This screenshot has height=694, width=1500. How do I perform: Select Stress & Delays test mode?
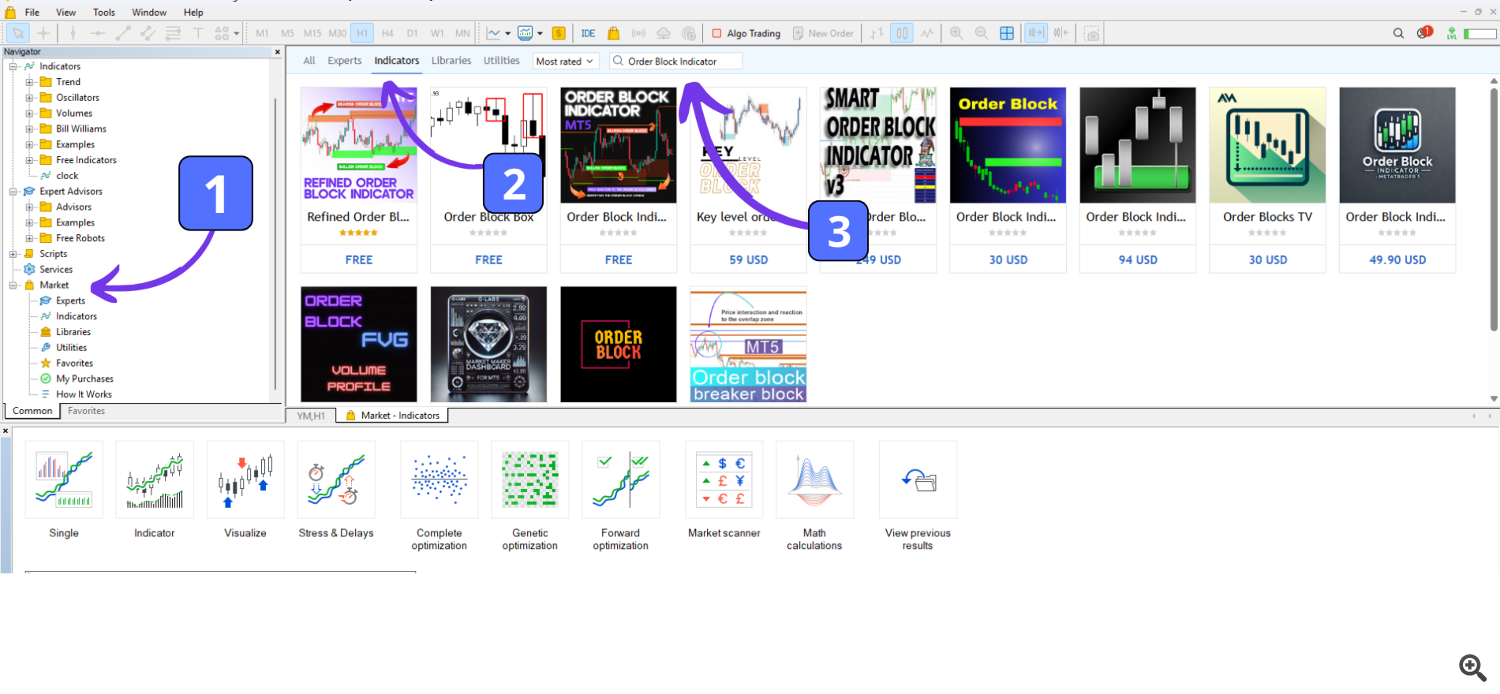click(x=336, y=492)
